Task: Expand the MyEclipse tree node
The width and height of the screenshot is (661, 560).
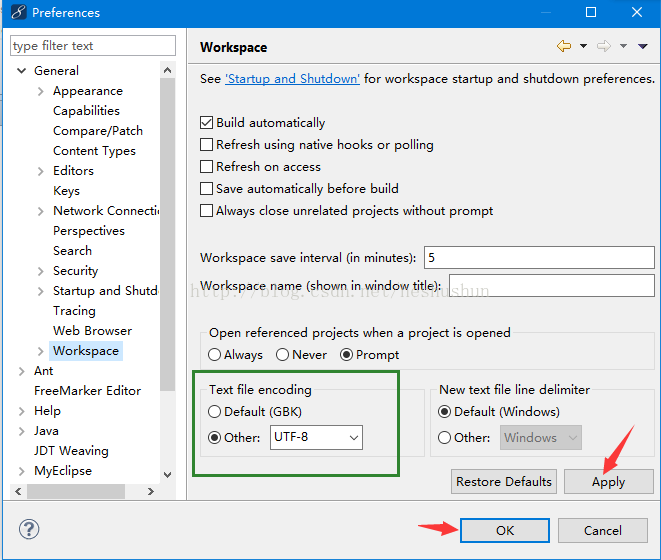Action: coord(21,471)
